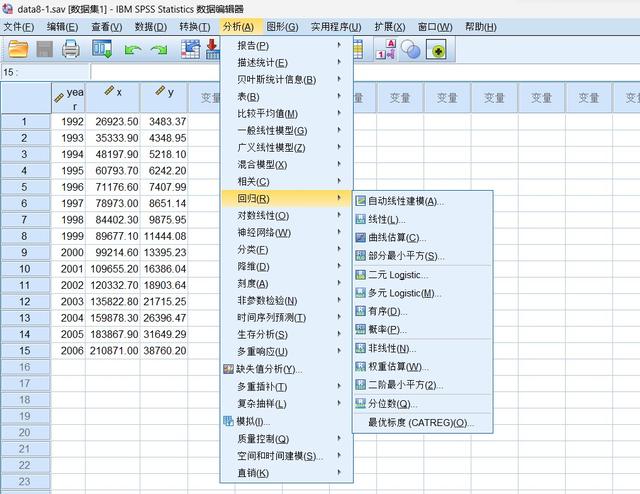Open the 数据(D) menu
640x494 pixels.
tap(151, 27)
